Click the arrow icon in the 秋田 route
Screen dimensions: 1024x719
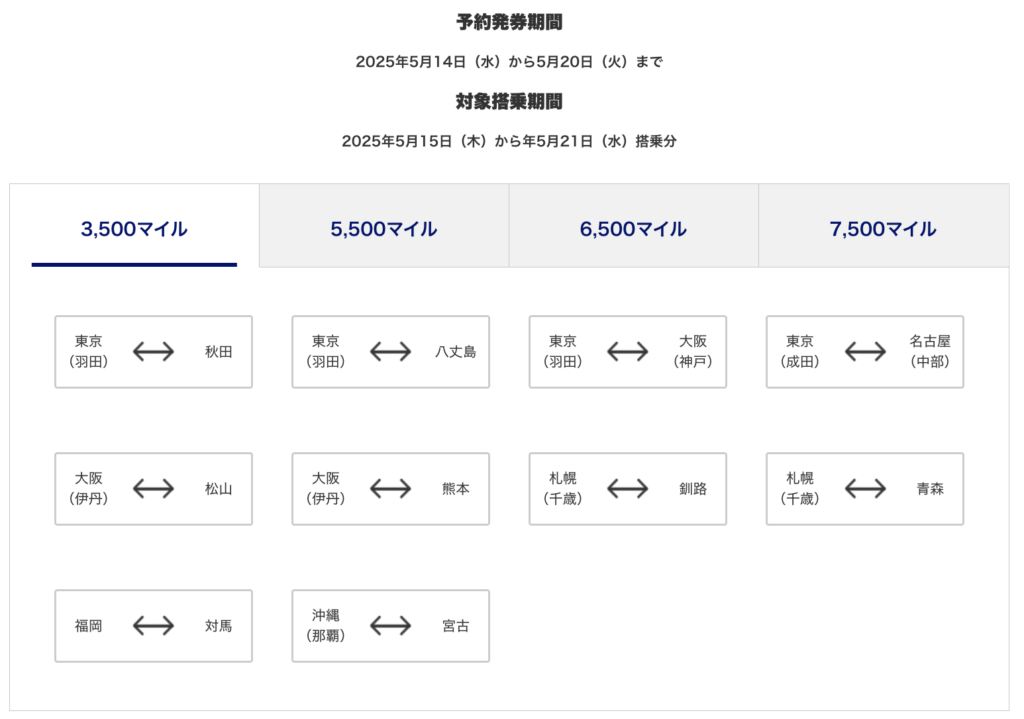pyautogui.click(x=153, y=352)
